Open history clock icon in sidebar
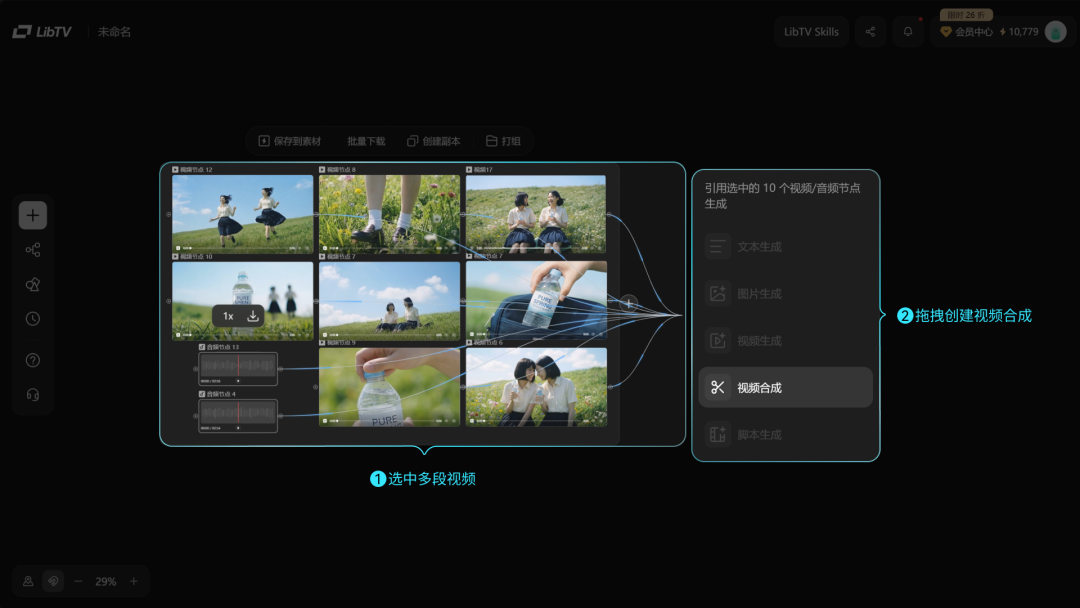 [x=33, y=319]
